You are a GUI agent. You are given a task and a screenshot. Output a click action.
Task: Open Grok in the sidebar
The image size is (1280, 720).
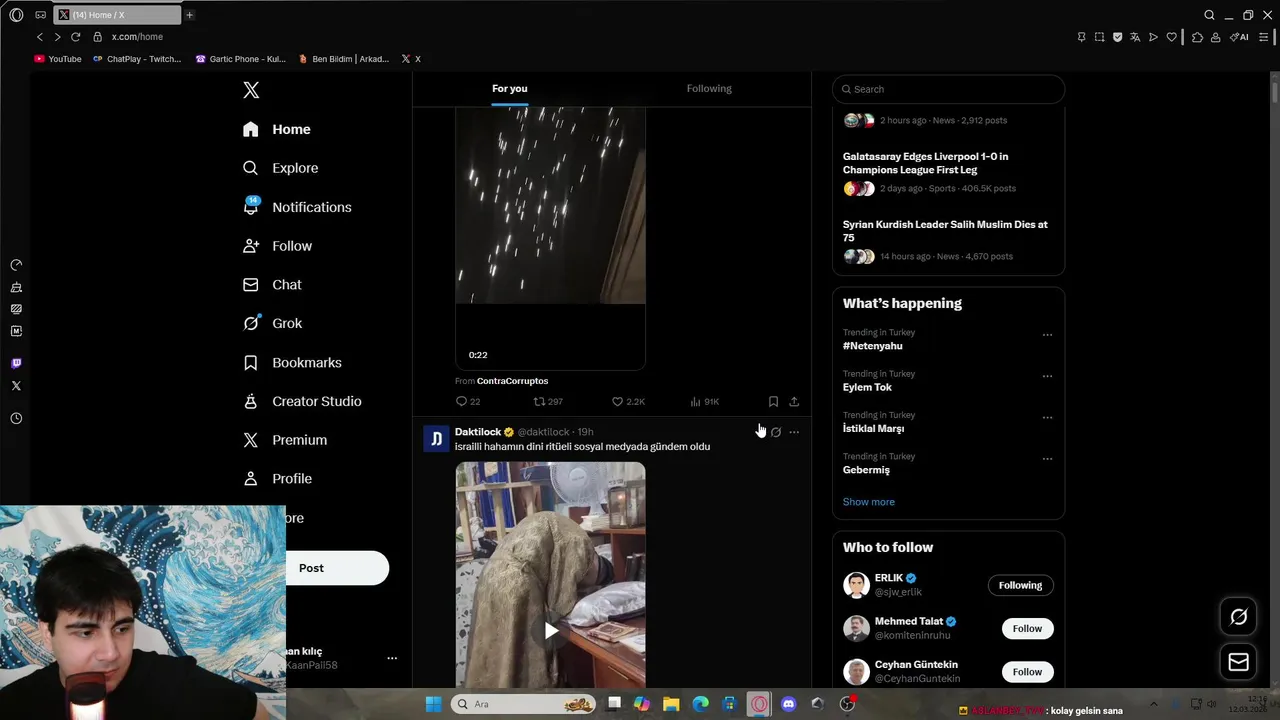(x=272, y=323)
